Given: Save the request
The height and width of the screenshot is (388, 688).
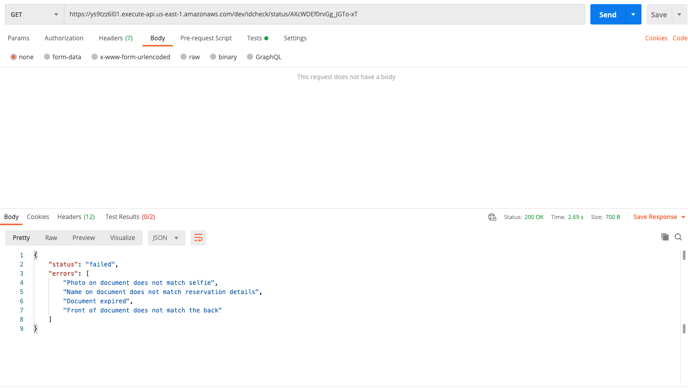Looking at the screenshot, I should 659,14.
